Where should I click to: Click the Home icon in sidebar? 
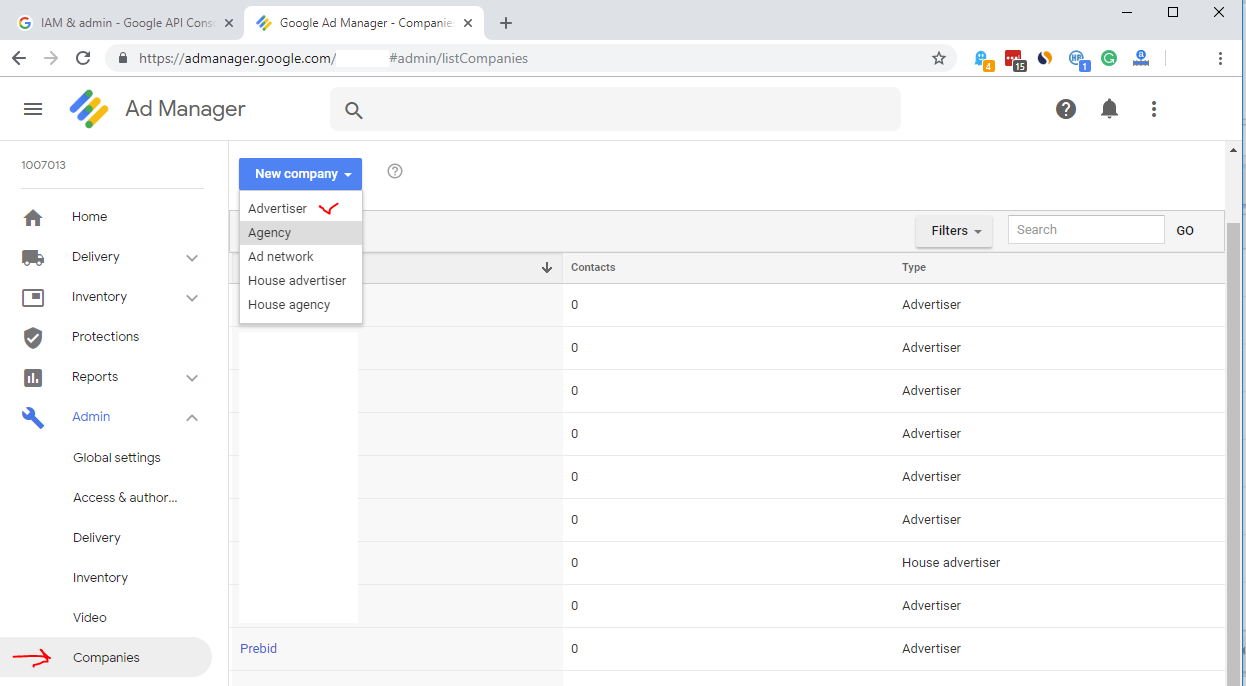click(x=33, y=217)
